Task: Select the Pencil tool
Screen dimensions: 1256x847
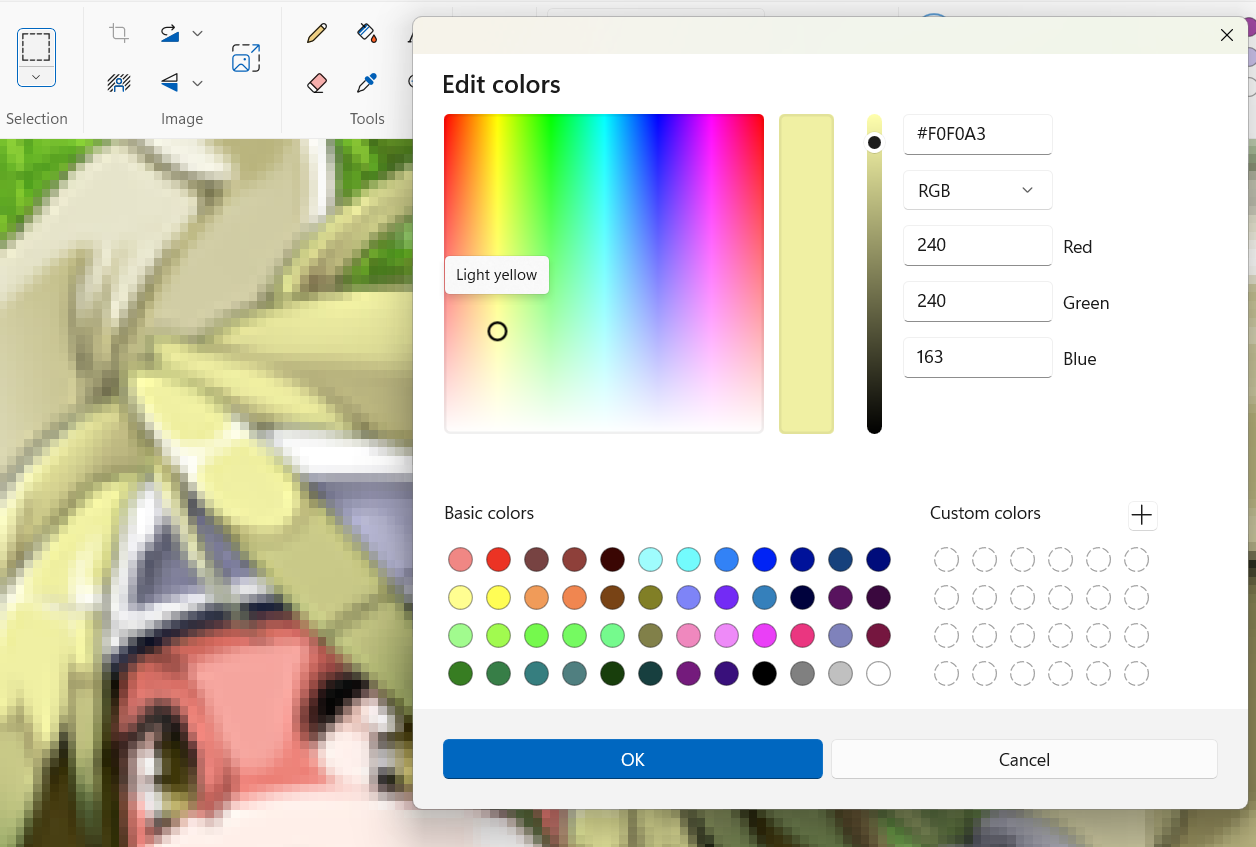Action: (x=317, y=33)
